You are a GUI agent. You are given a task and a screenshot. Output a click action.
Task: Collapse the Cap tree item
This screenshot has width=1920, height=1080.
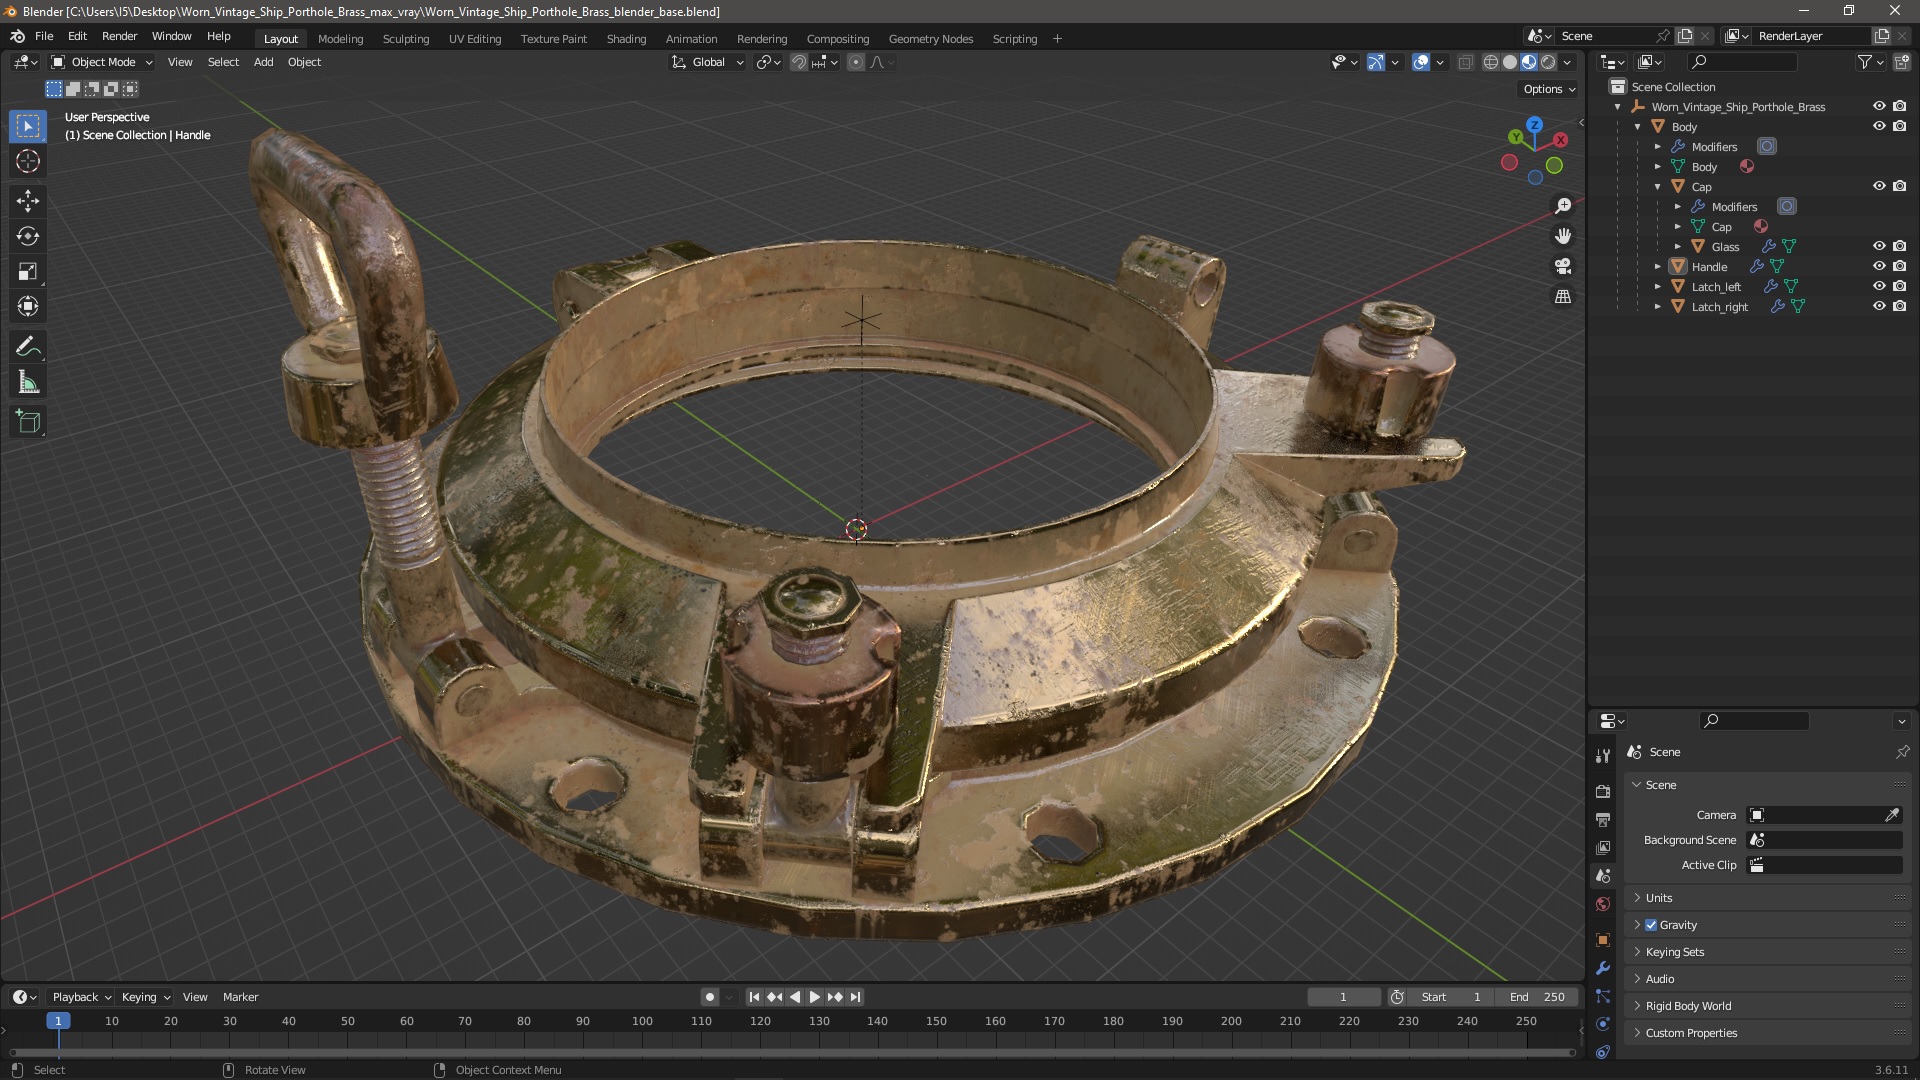(1658, 187)
